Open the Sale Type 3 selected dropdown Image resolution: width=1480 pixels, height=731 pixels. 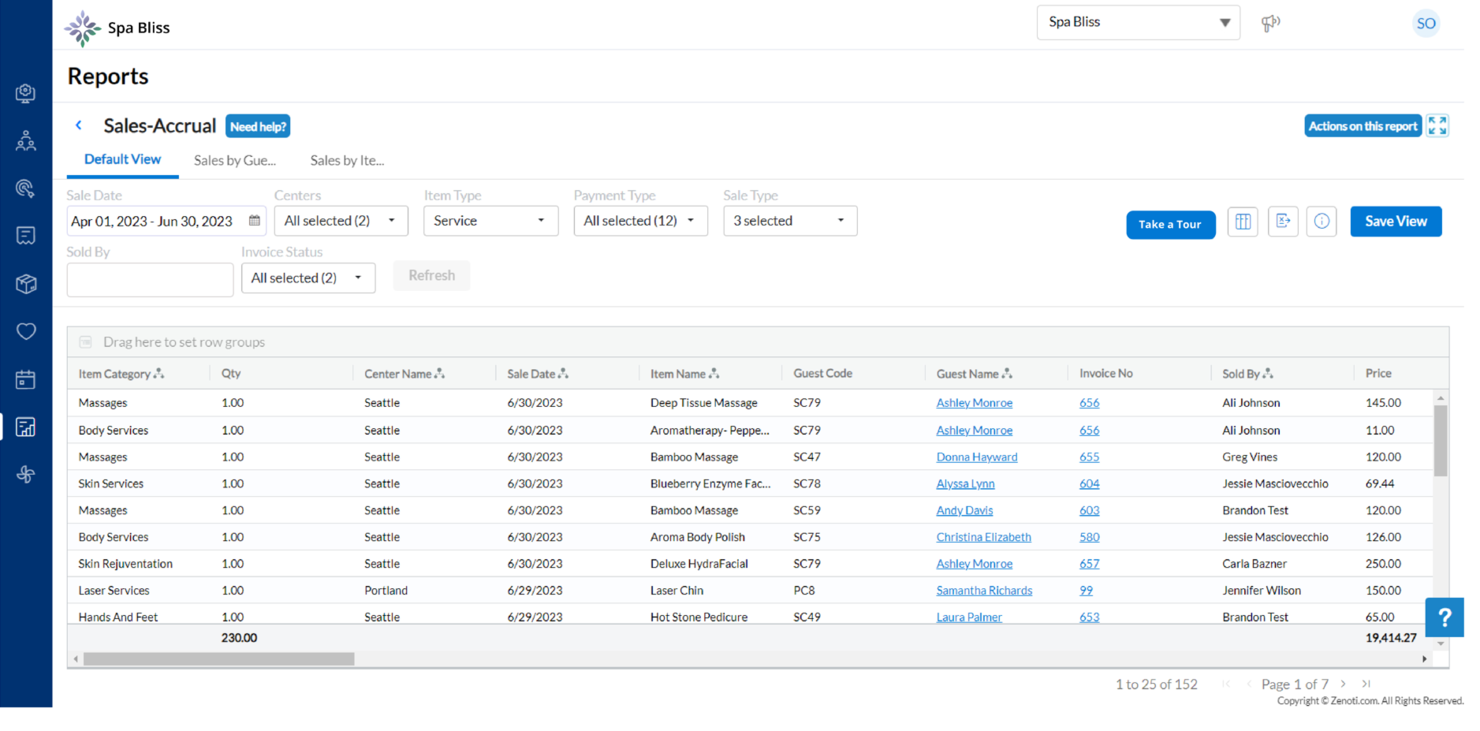pyautogui.click(x=790, y=221)
